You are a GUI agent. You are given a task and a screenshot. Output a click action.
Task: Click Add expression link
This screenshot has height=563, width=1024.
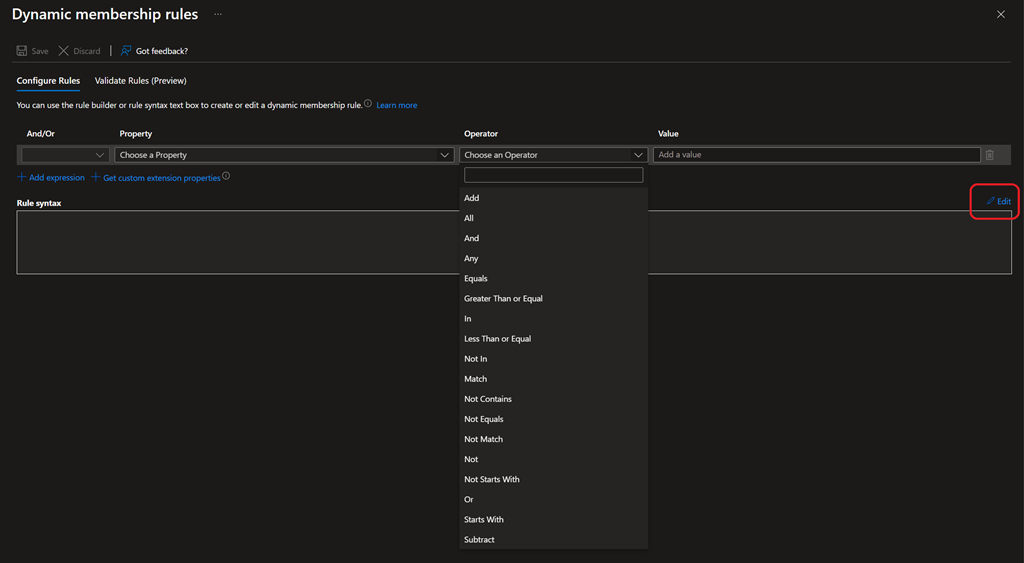56,177
